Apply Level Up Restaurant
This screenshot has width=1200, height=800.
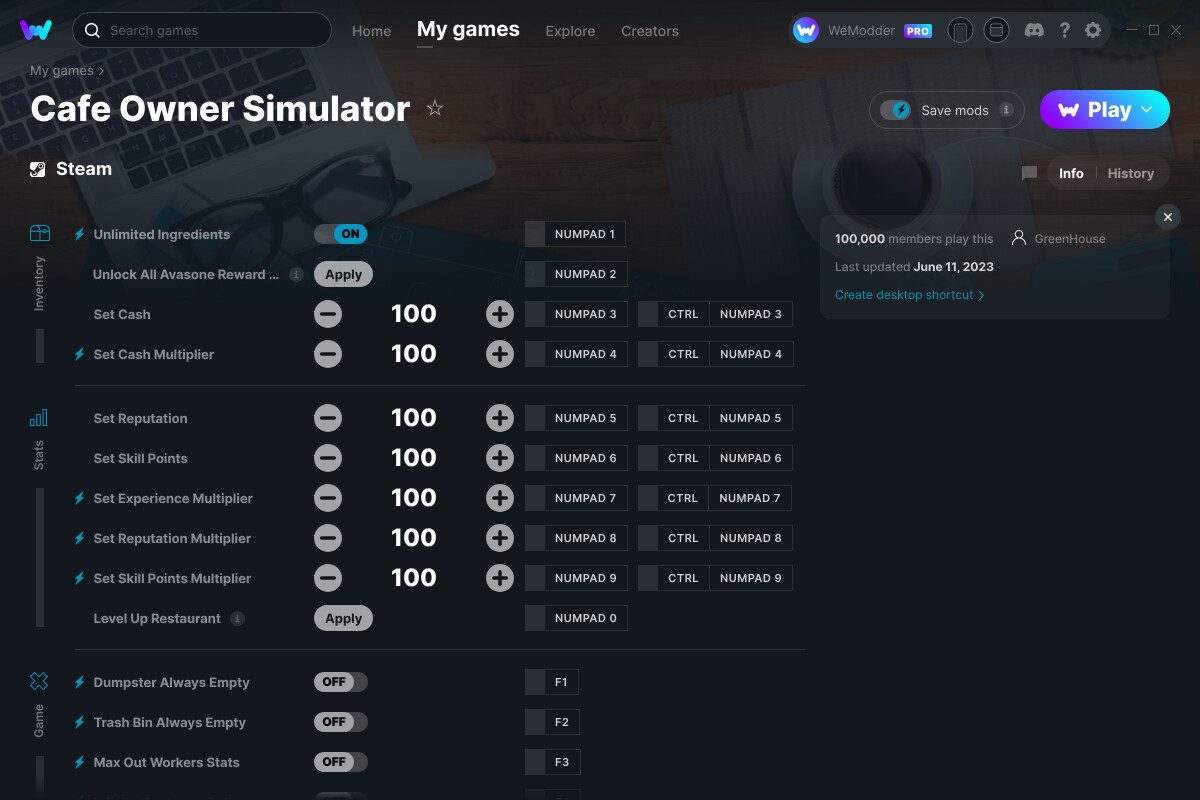pyautogui.click(x=343, y=618)
